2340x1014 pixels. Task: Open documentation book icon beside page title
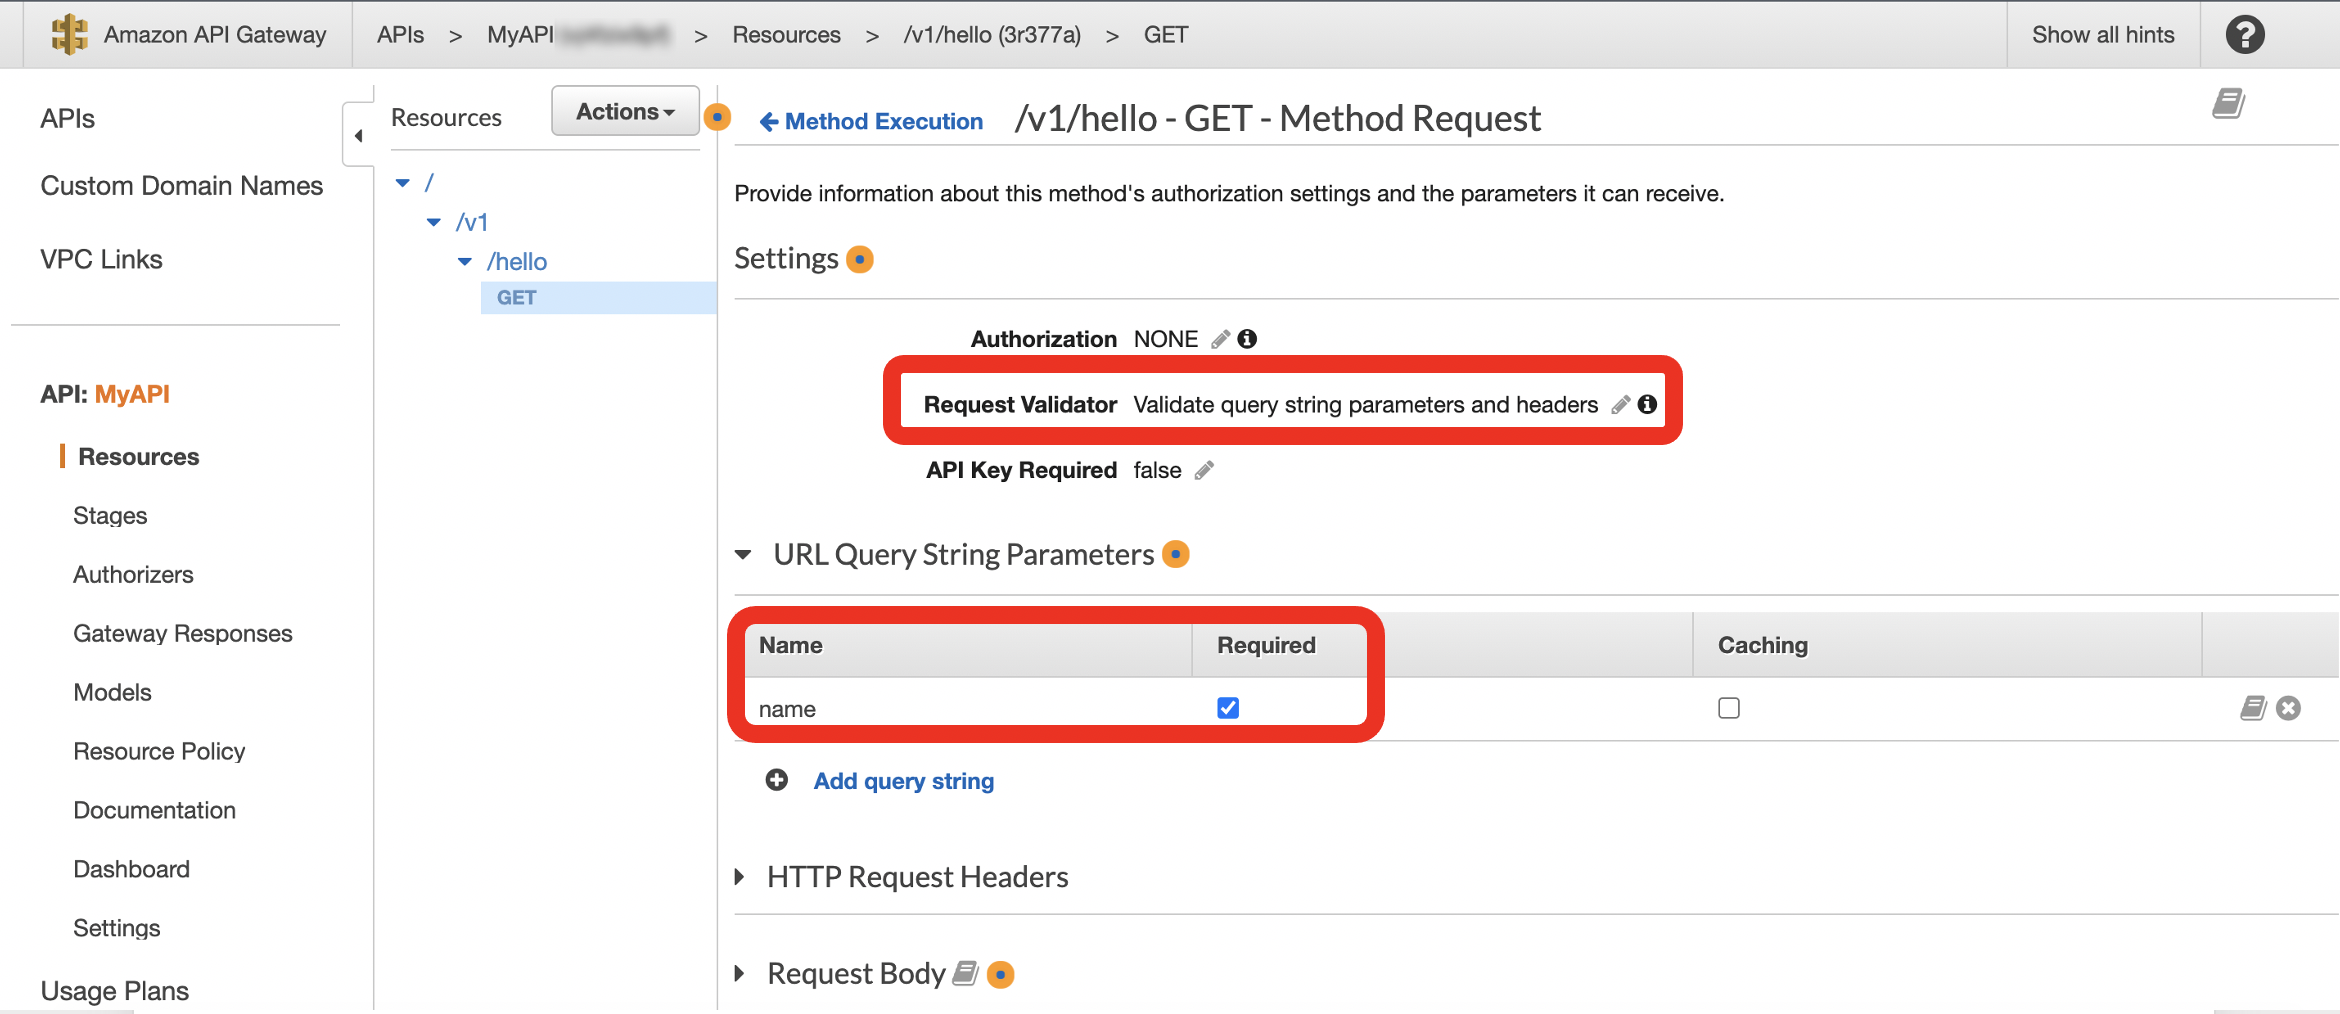[2228, 103]
